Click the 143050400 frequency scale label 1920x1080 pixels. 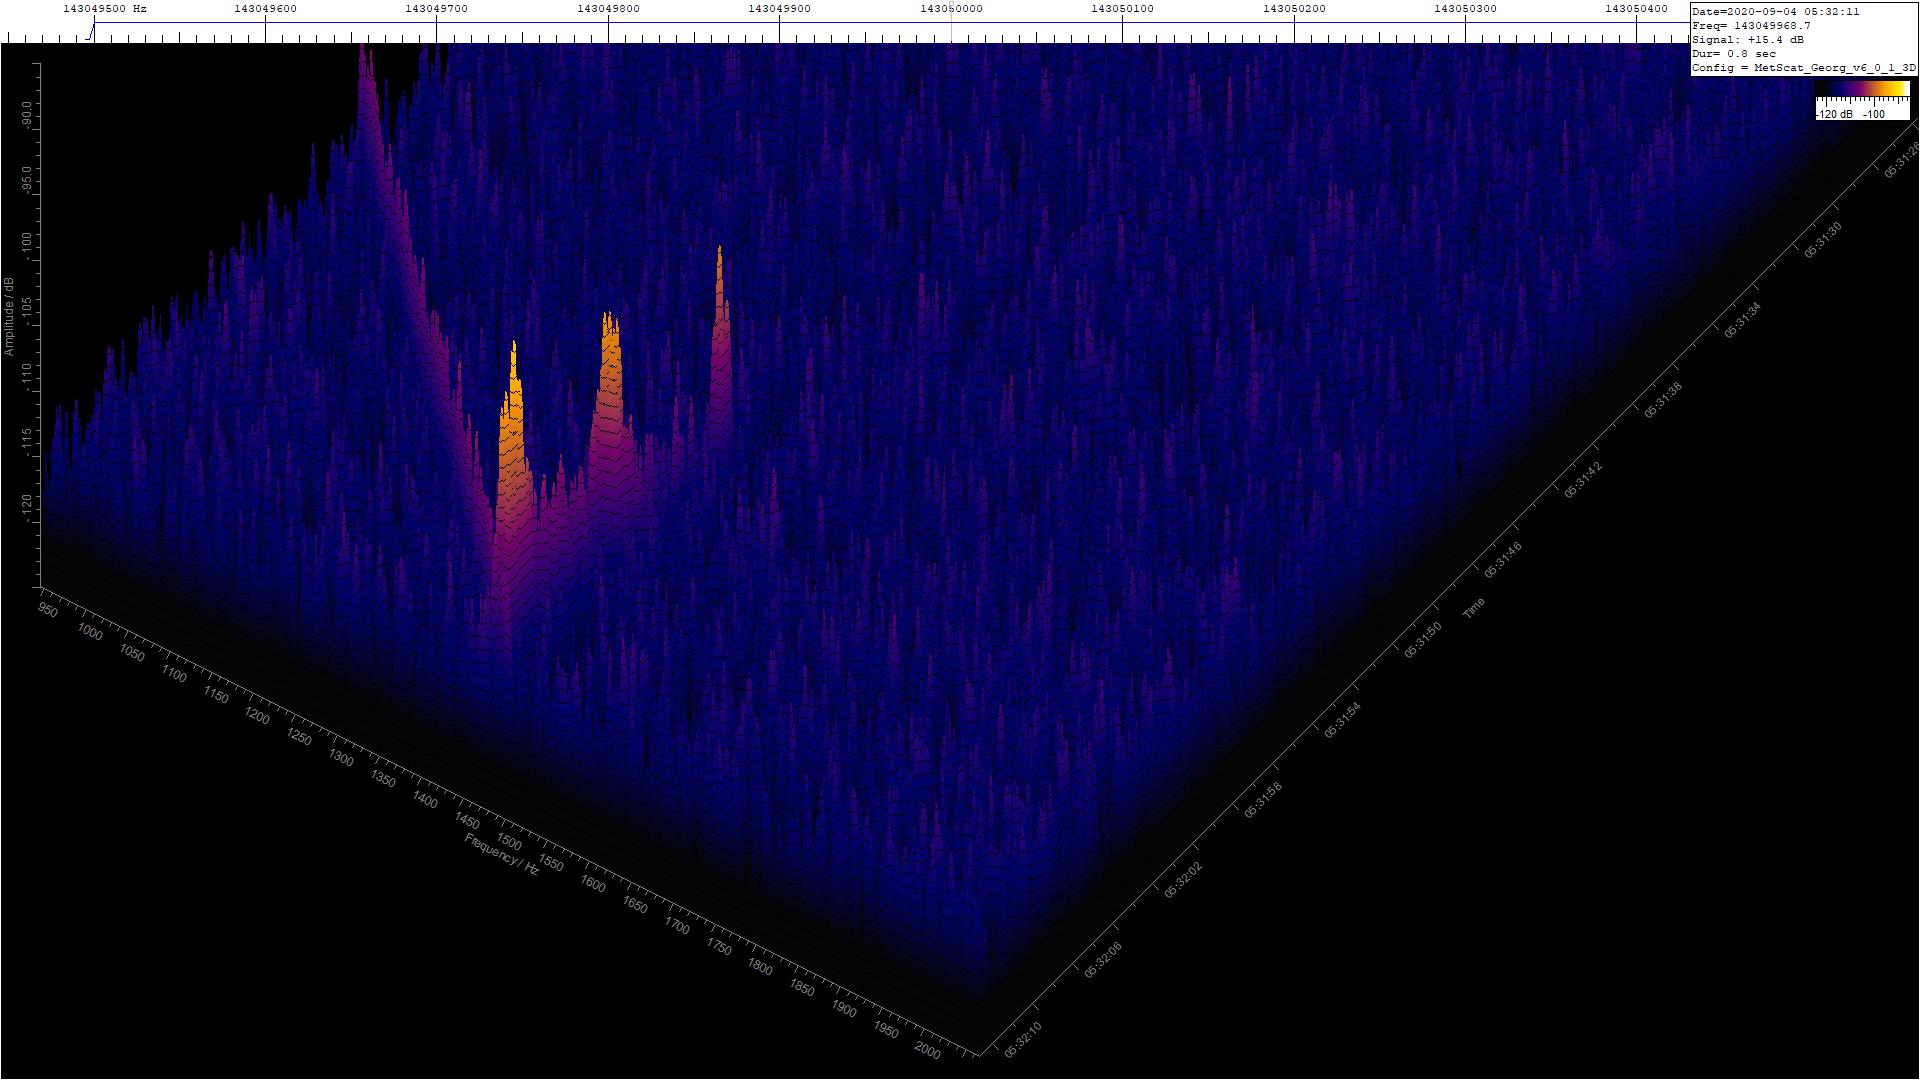pos(1637,9)
